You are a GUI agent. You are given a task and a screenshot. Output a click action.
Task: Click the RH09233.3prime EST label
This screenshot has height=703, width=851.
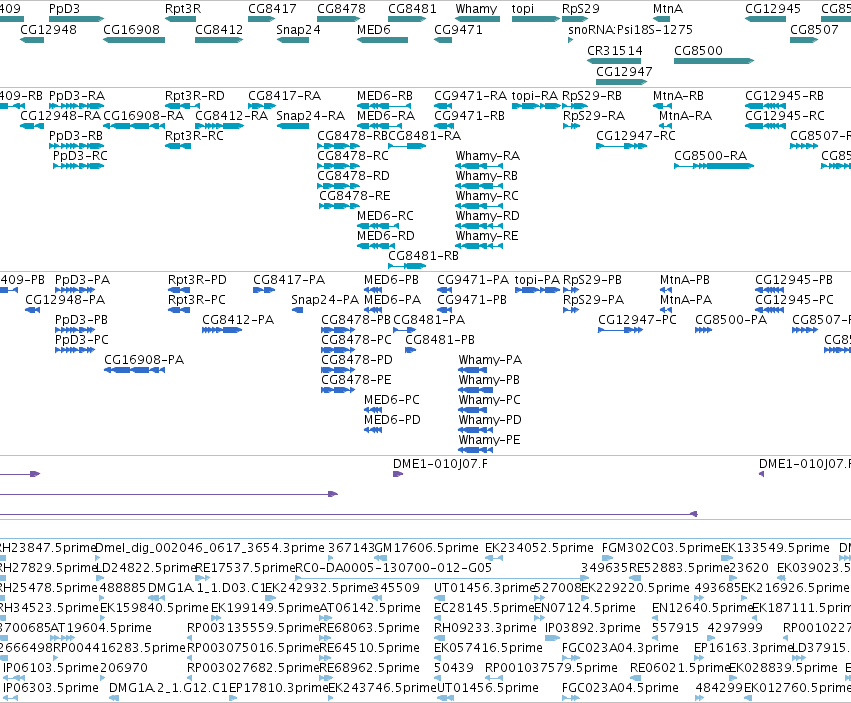[485, 628]
